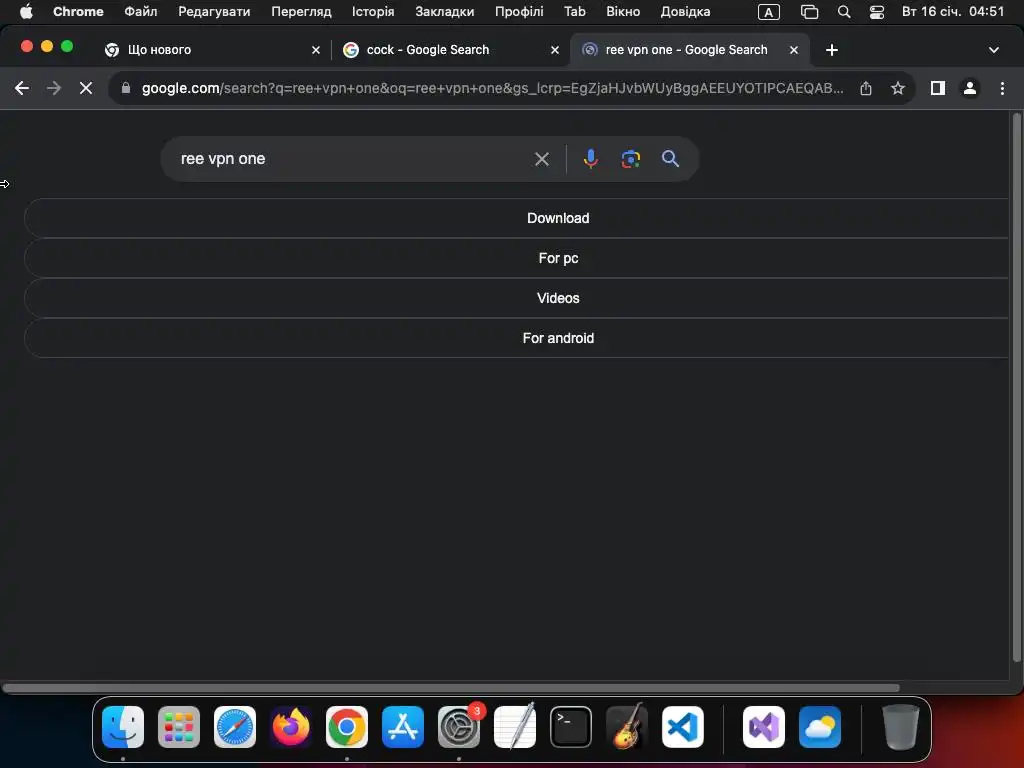The width and height of the screenshot is (1024, 768).
Task: Open the Довідка menu
Action: point(685,12)
